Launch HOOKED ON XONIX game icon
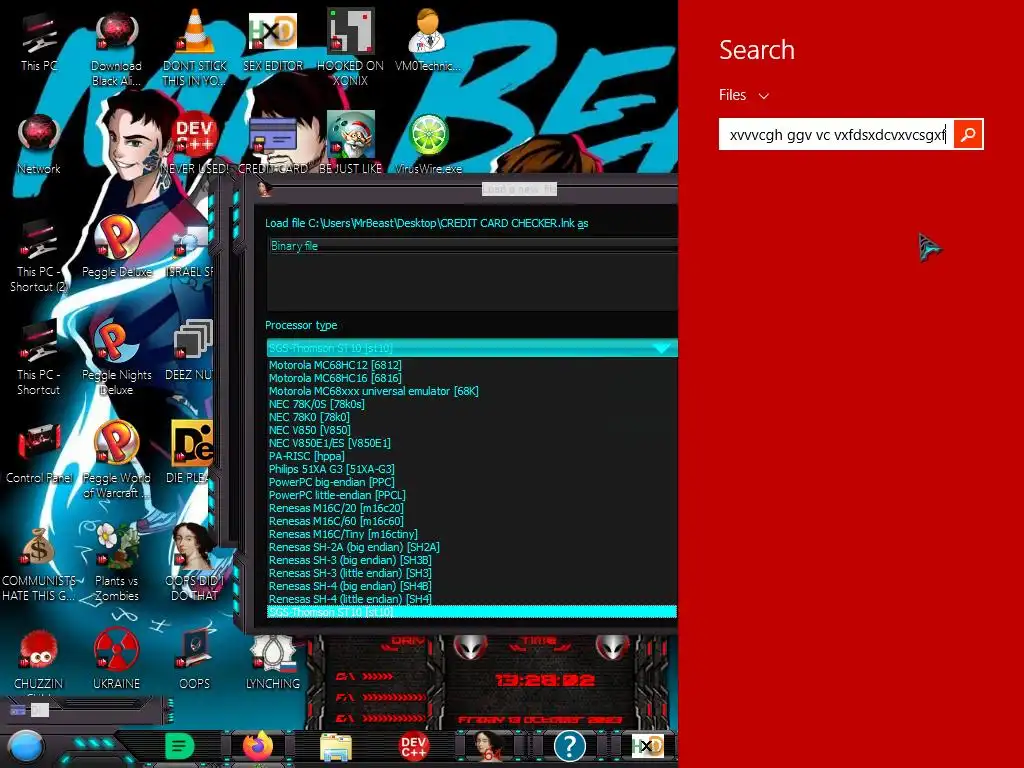Image resolution: width=1024 pixels, height=768 pixels. pos(351,49)
